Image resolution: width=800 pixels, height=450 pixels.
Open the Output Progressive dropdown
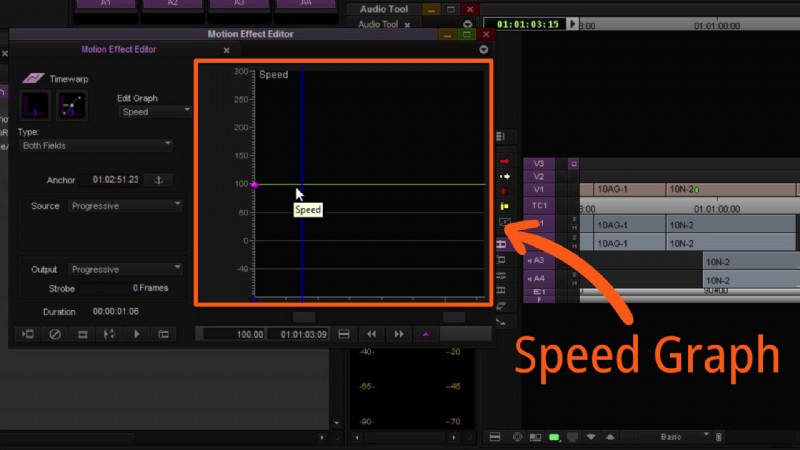126,269
